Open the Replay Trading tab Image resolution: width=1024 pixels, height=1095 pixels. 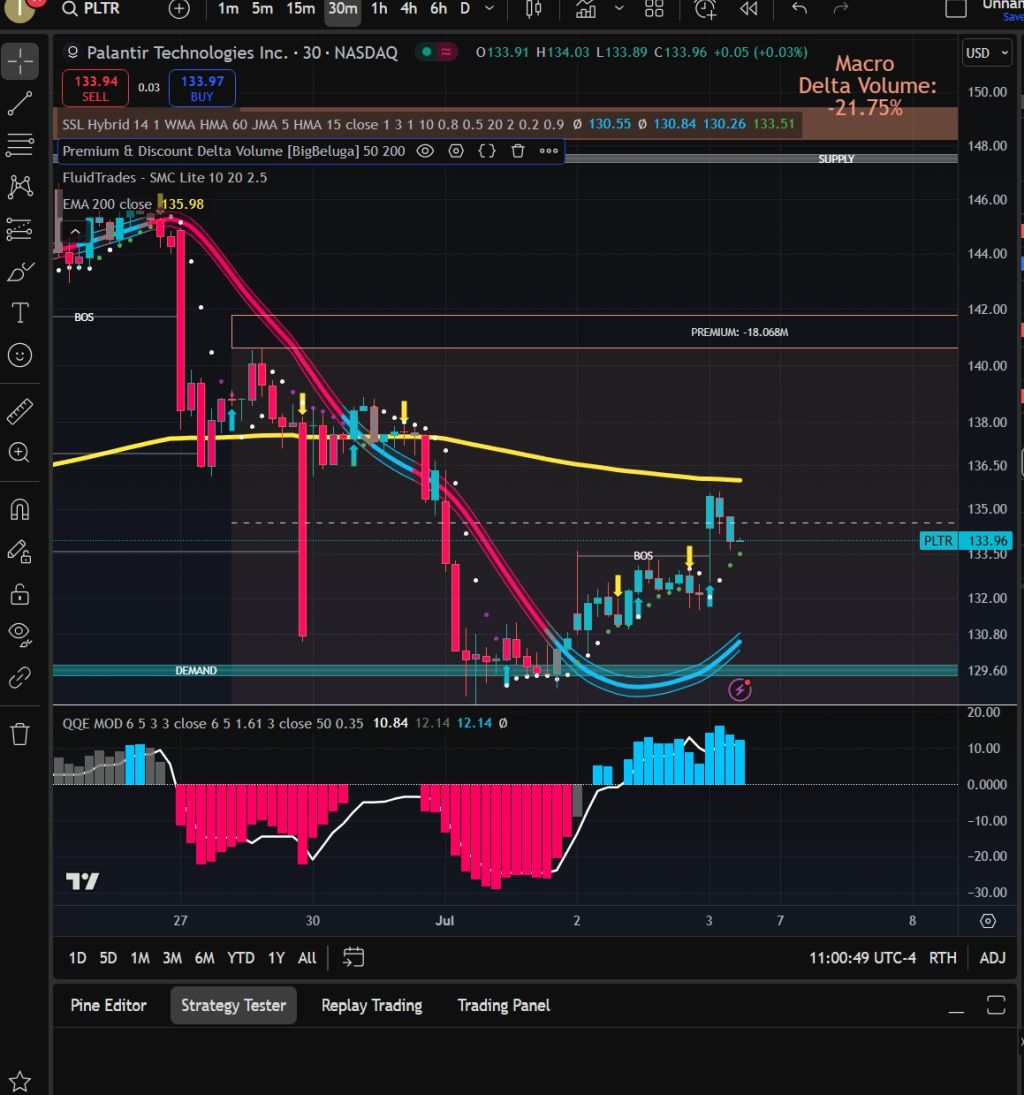[372, 1005]
